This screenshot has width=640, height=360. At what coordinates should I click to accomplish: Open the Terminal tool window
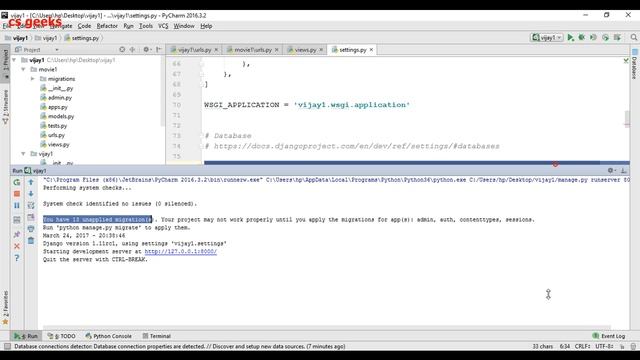[157, 336]
